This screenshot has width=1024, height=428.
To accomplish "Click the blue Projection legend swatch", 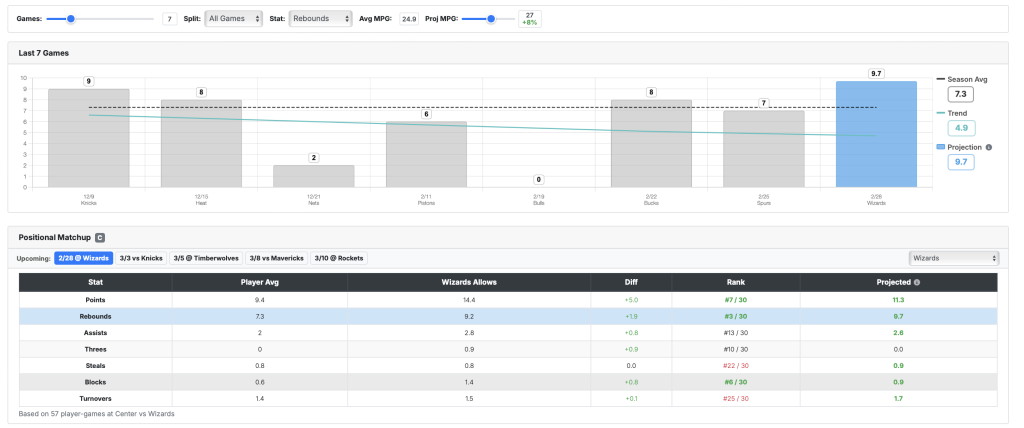I will 939,147.
